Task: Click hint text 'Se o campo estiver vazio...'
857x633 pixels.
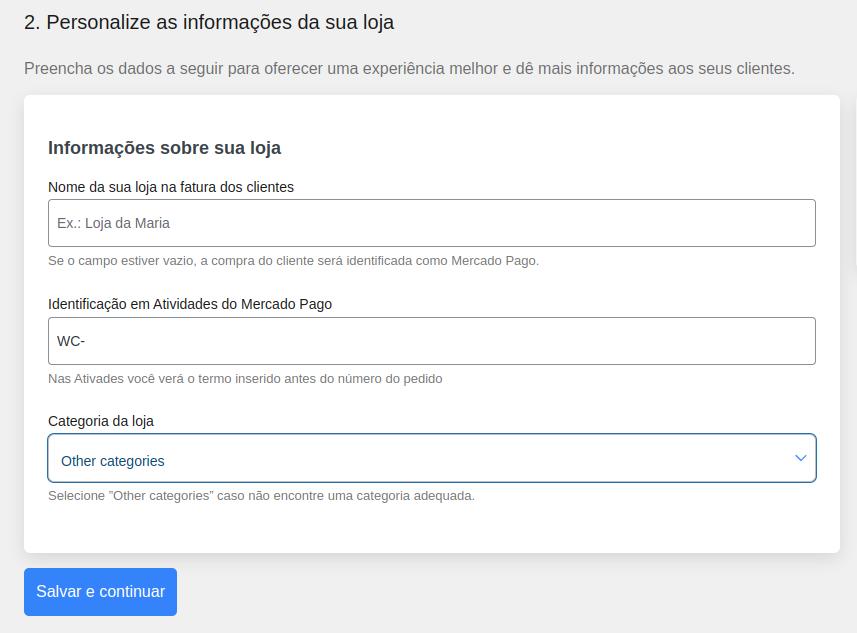Action: point(294,261)
